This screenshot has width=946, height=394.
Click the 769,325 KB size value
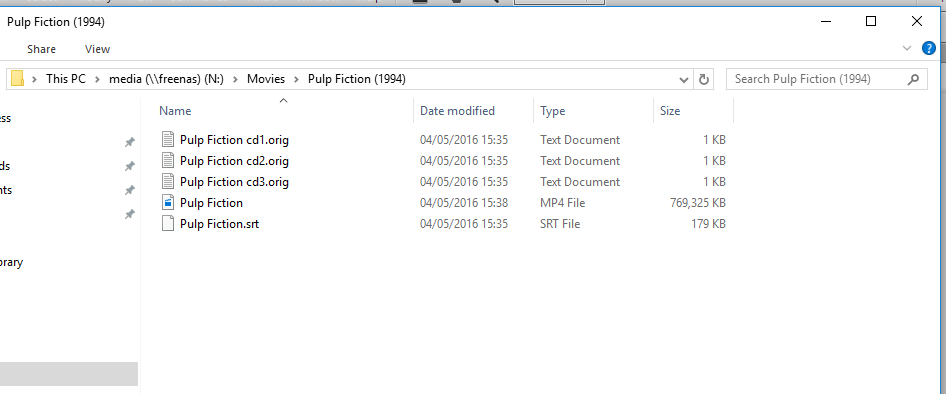coord(697,203)
